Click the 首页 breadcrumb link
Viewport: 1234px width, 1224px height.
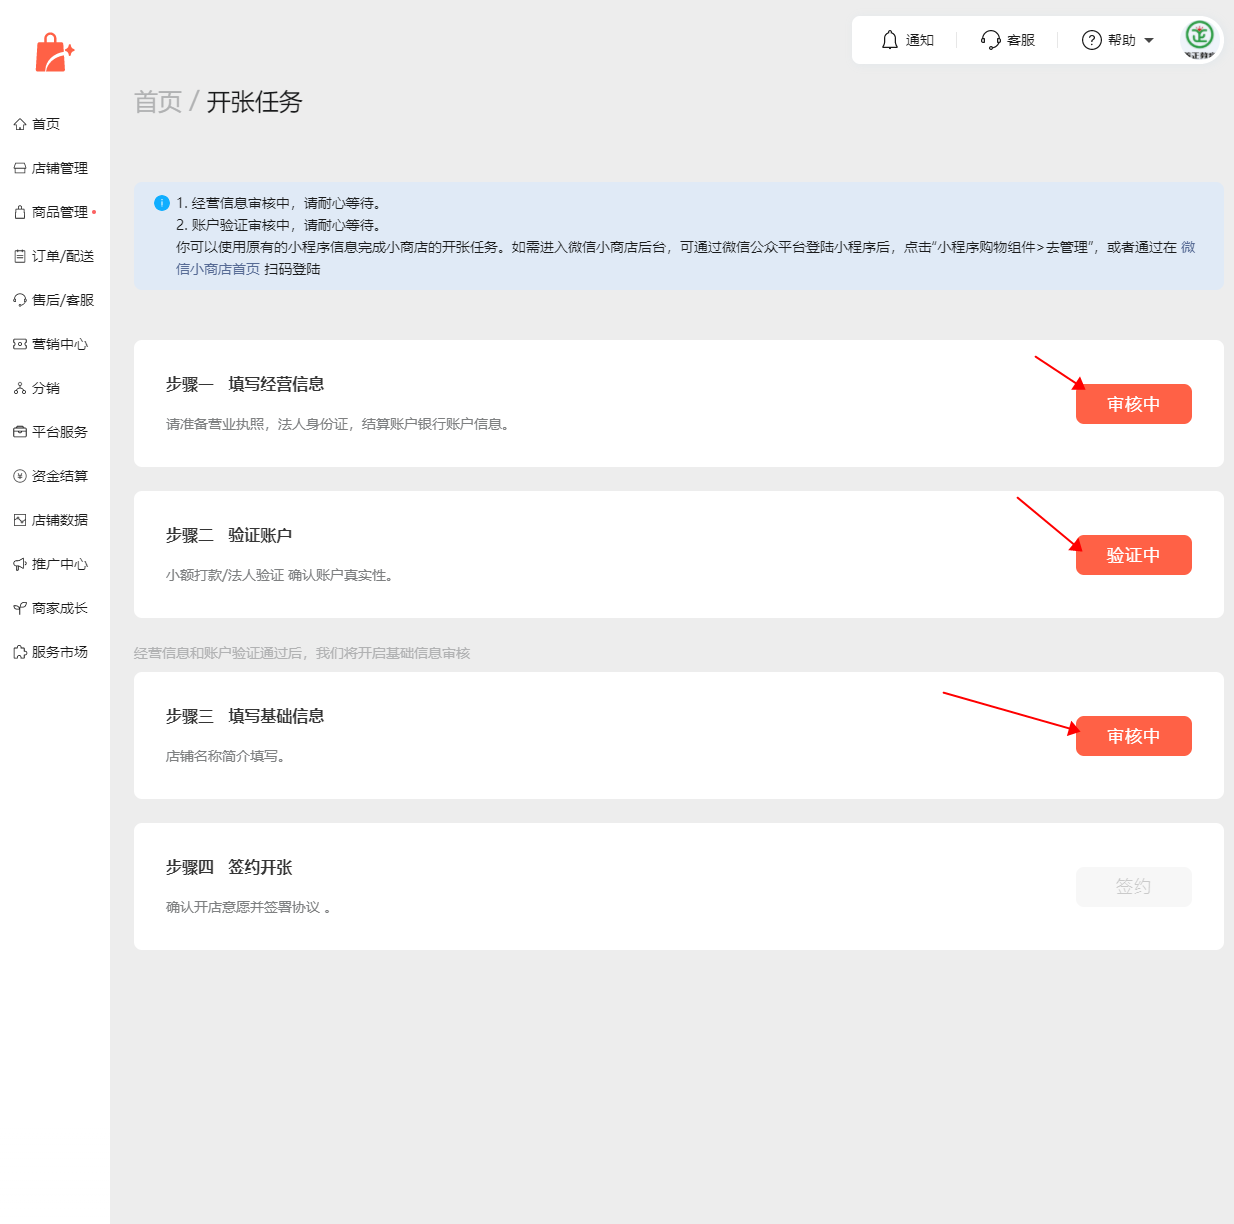click(158, 102)
